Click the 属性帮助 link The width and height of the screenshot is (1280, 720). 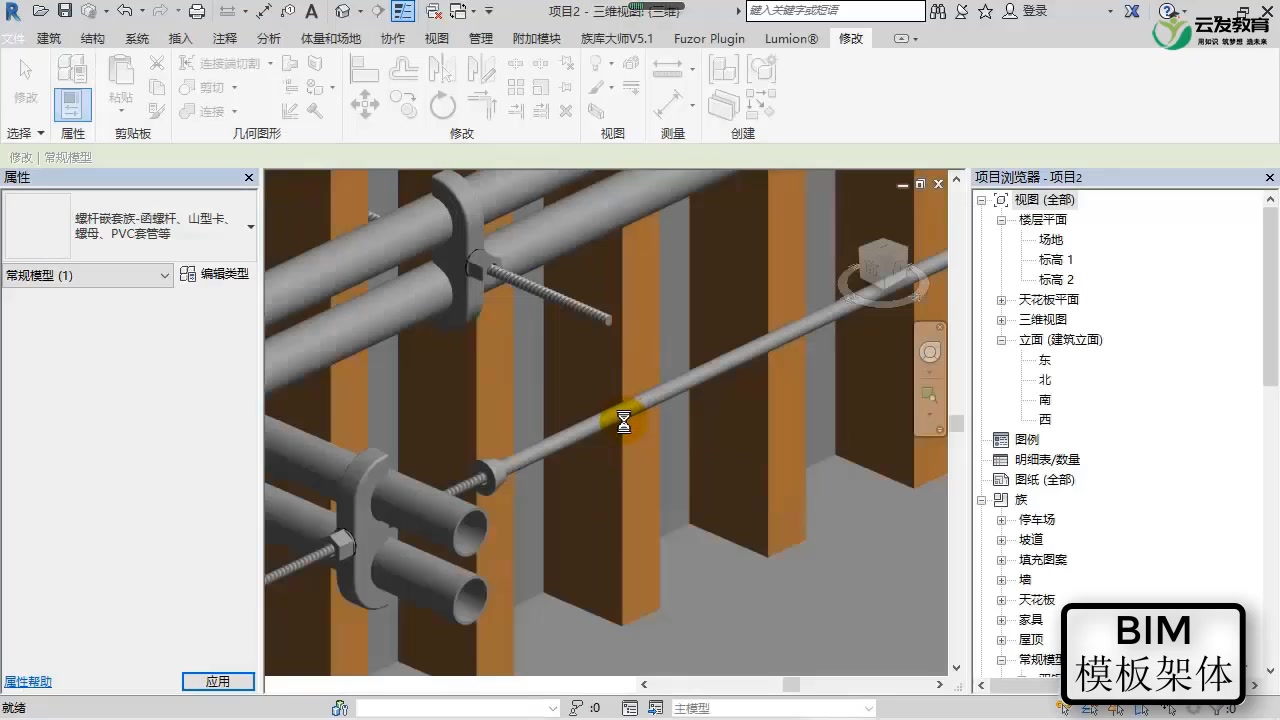pyautogui.click(x=28, y=682)
